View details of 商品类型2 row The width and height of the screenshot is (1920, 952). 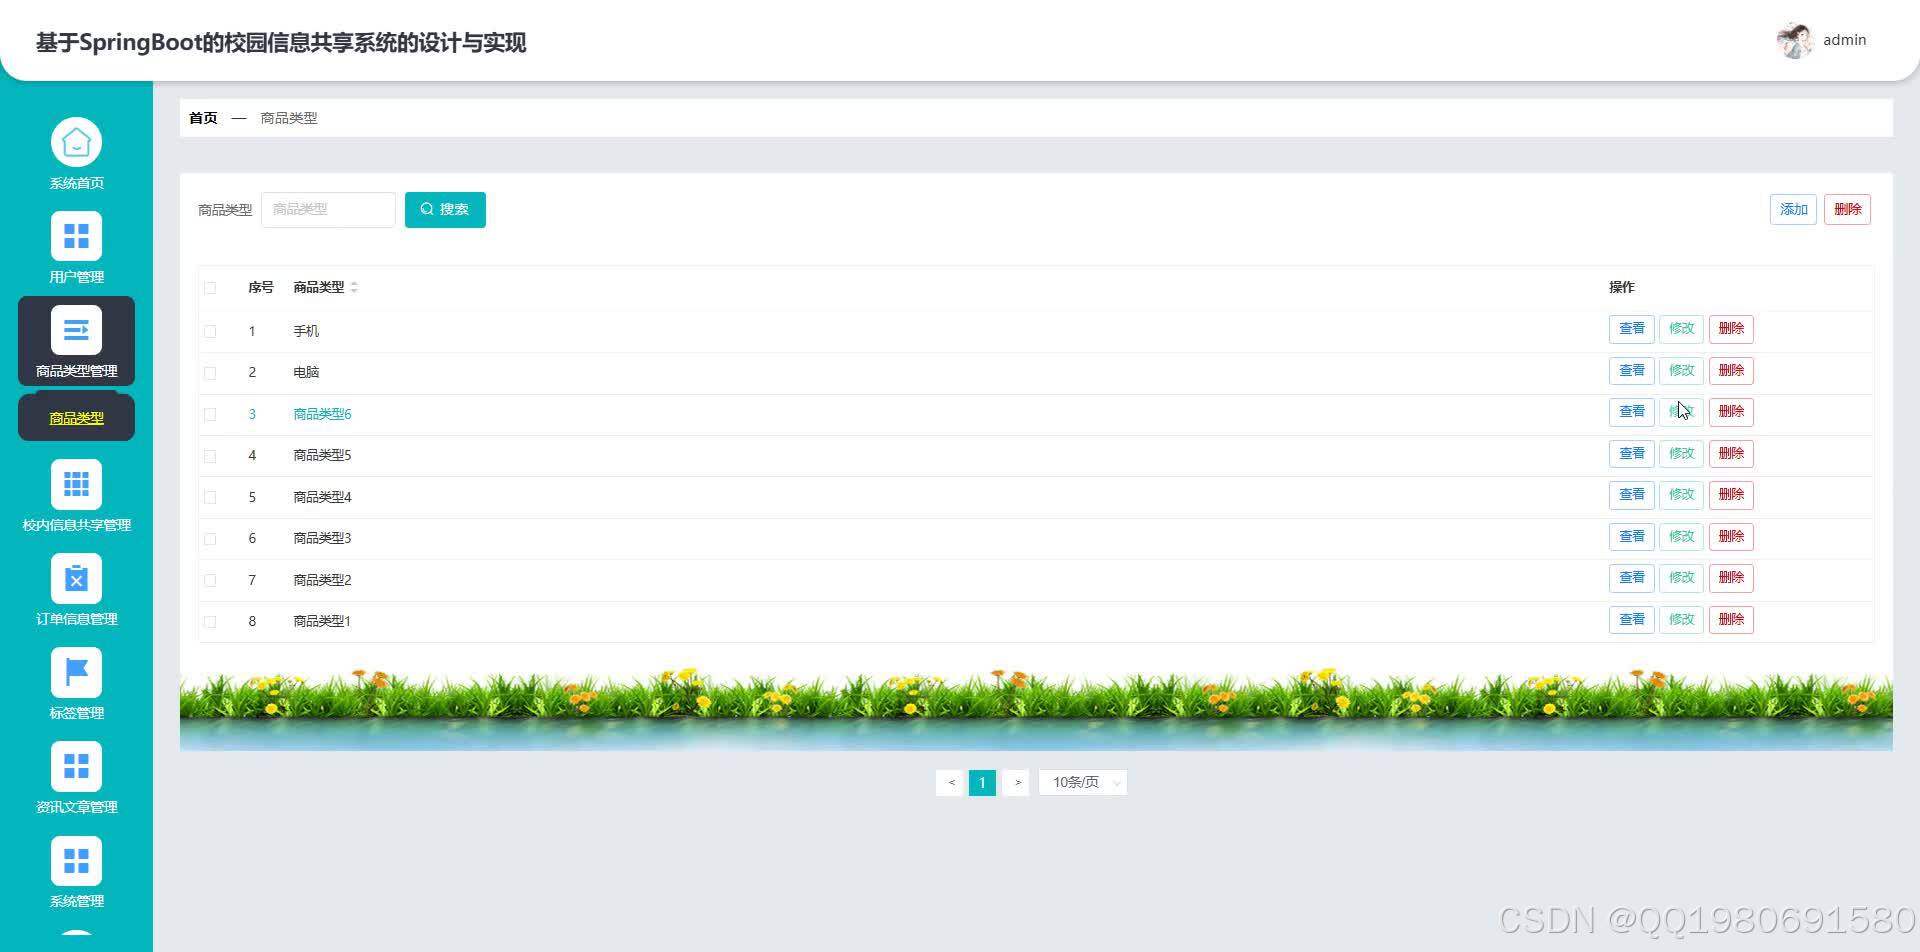[x=1632, y=578]
